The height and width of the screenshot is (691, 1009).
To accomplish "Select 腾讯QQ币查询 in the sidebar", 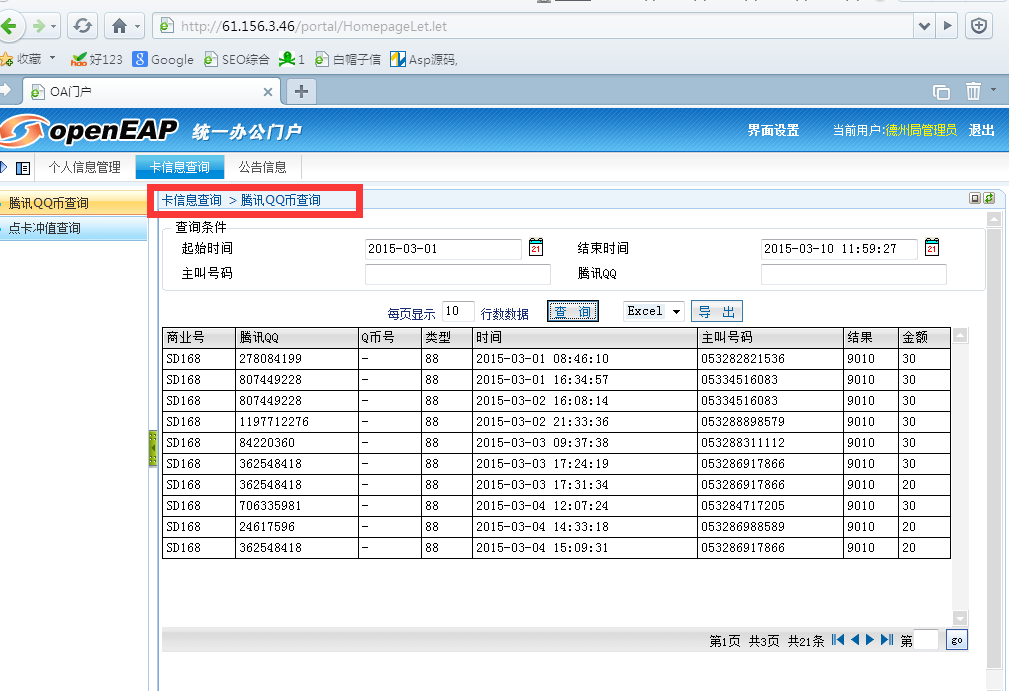I will (x=73, y=203).
